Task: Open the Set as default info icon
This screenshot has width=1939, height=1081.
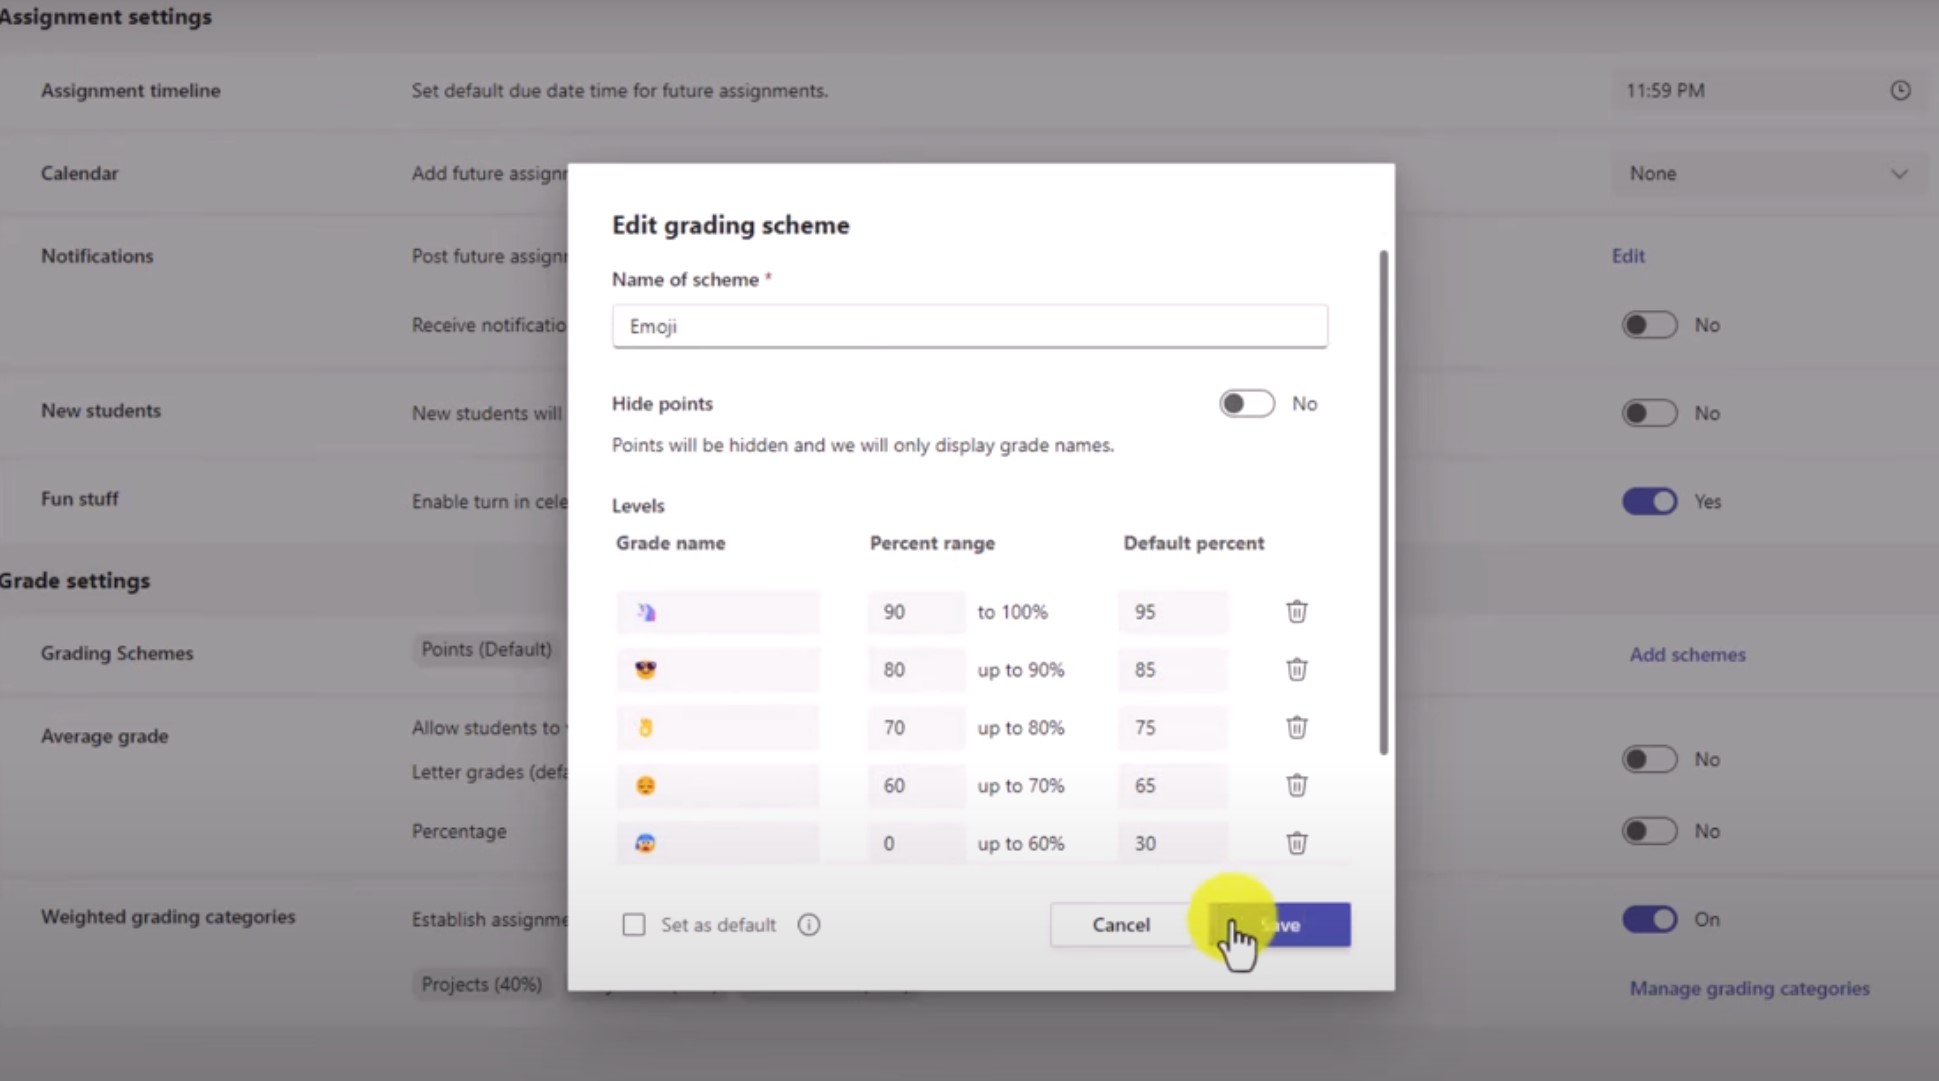Action: [809, 925]
